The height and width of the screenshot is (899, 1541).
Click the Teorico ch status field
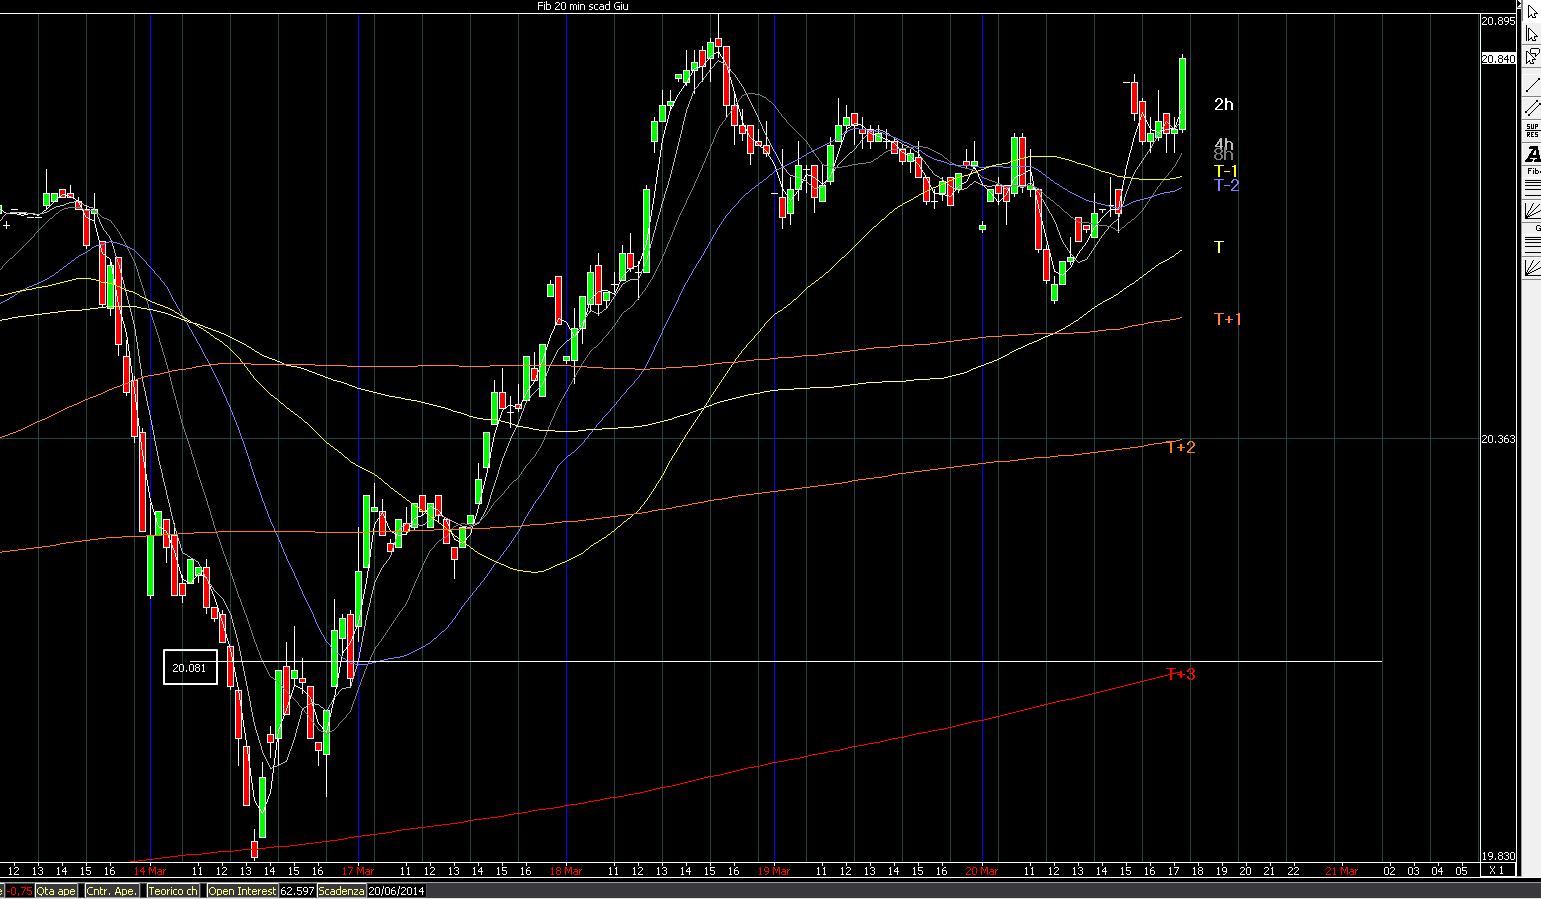[x=174, y=891]
